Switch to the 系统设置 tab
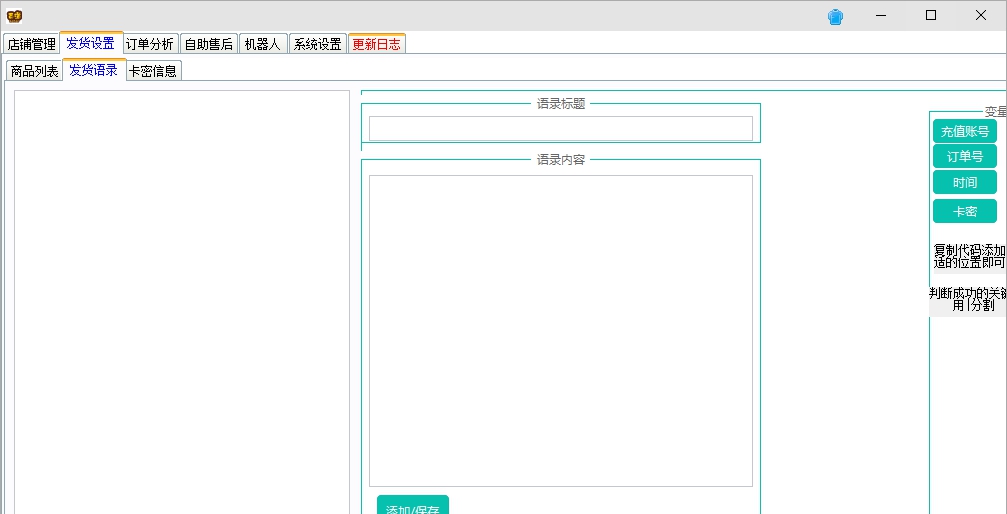The height and width of the screenshot is (514, 1007). pyautogui.click(x=317, y=44)
